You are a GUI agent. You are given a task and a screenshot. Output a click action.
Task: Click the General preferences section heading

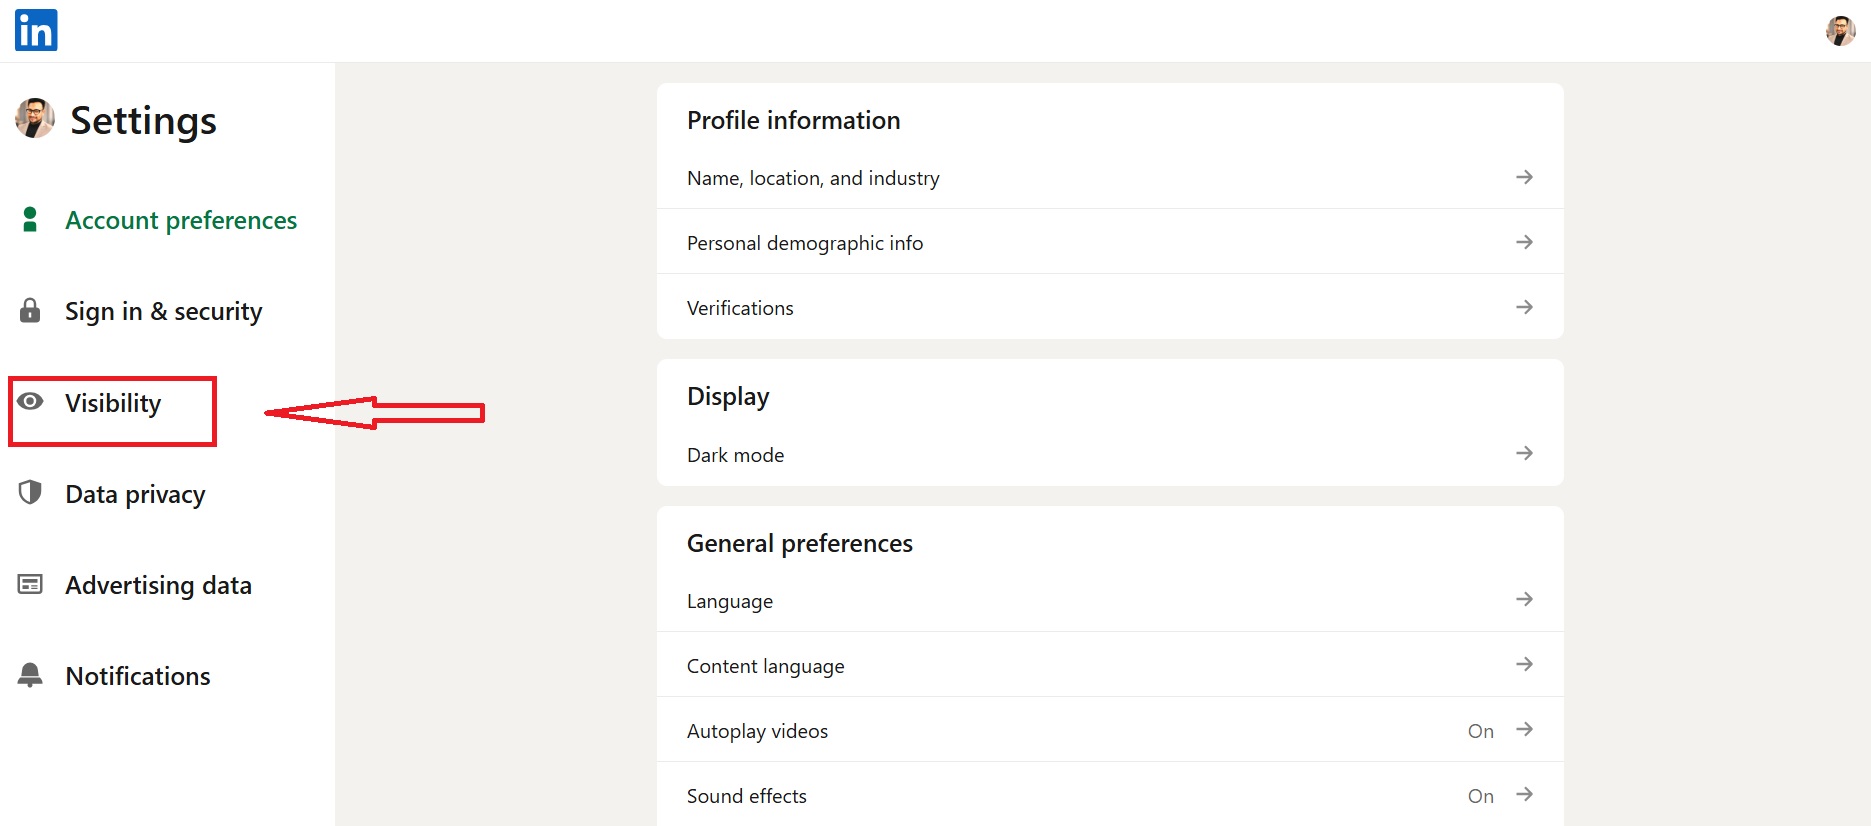coord(800,543)
